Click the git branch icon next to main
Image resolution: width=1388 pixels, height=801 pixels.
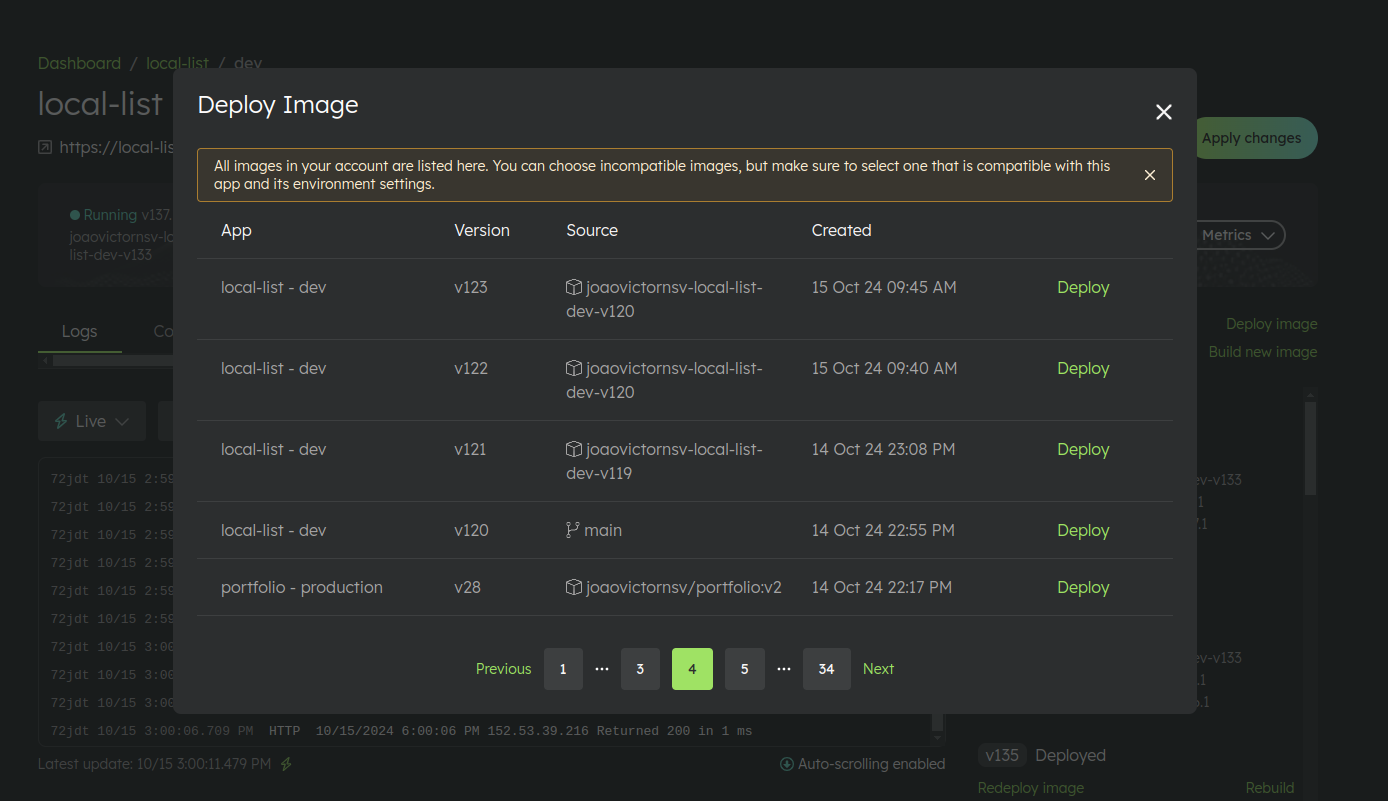point(573,529)
